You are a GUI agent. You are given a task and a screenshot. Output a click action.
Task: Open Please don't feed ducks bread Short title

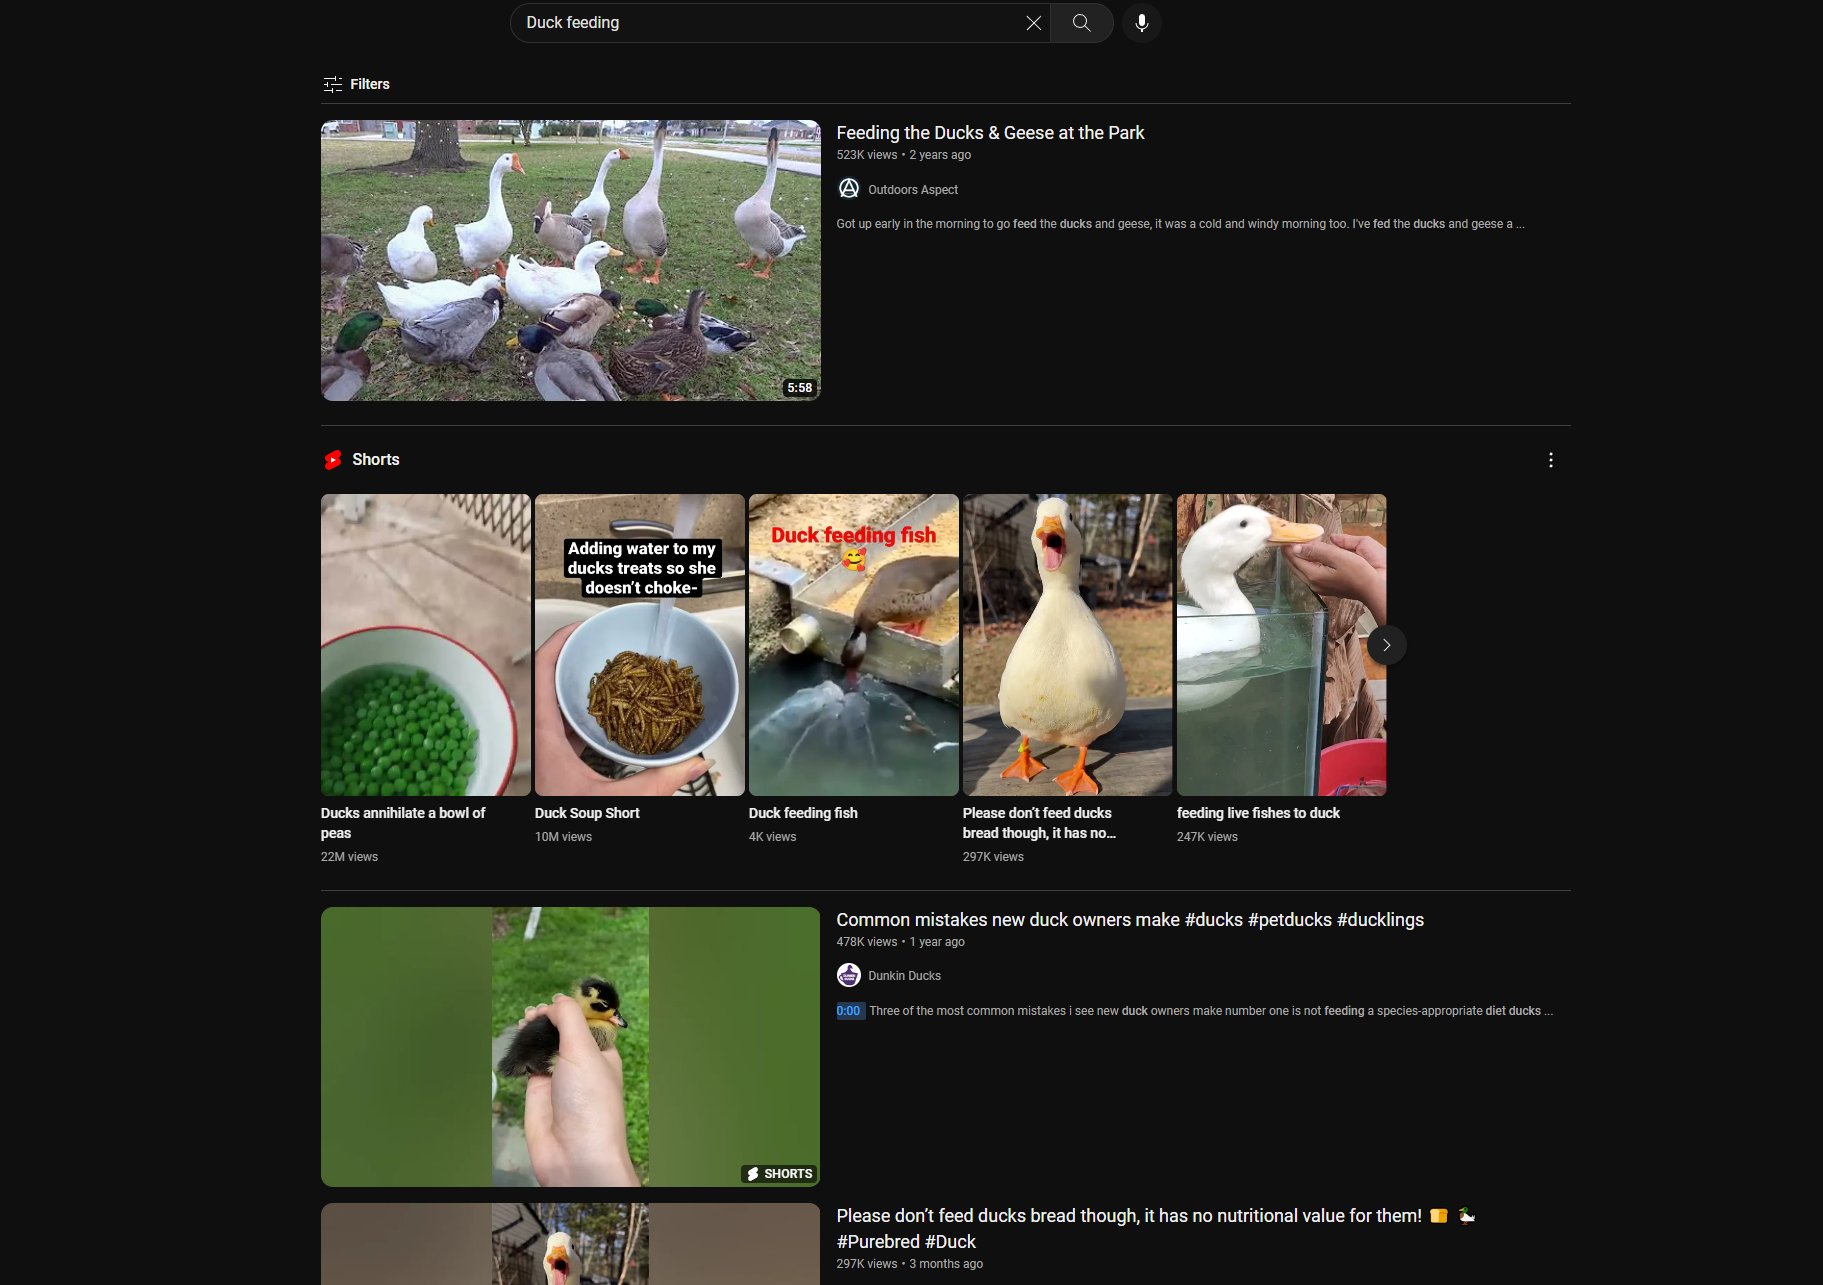coord(1039,823)
